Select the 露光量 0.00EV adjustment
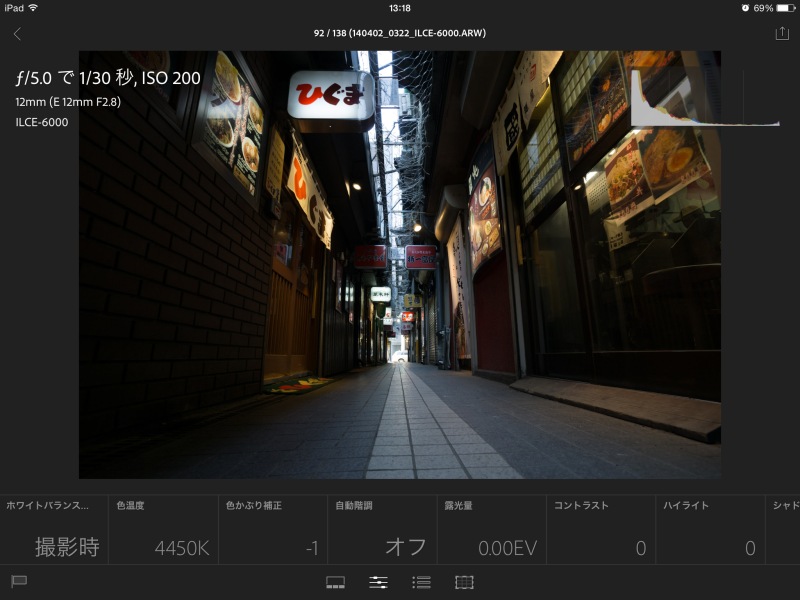 (492, 530)
